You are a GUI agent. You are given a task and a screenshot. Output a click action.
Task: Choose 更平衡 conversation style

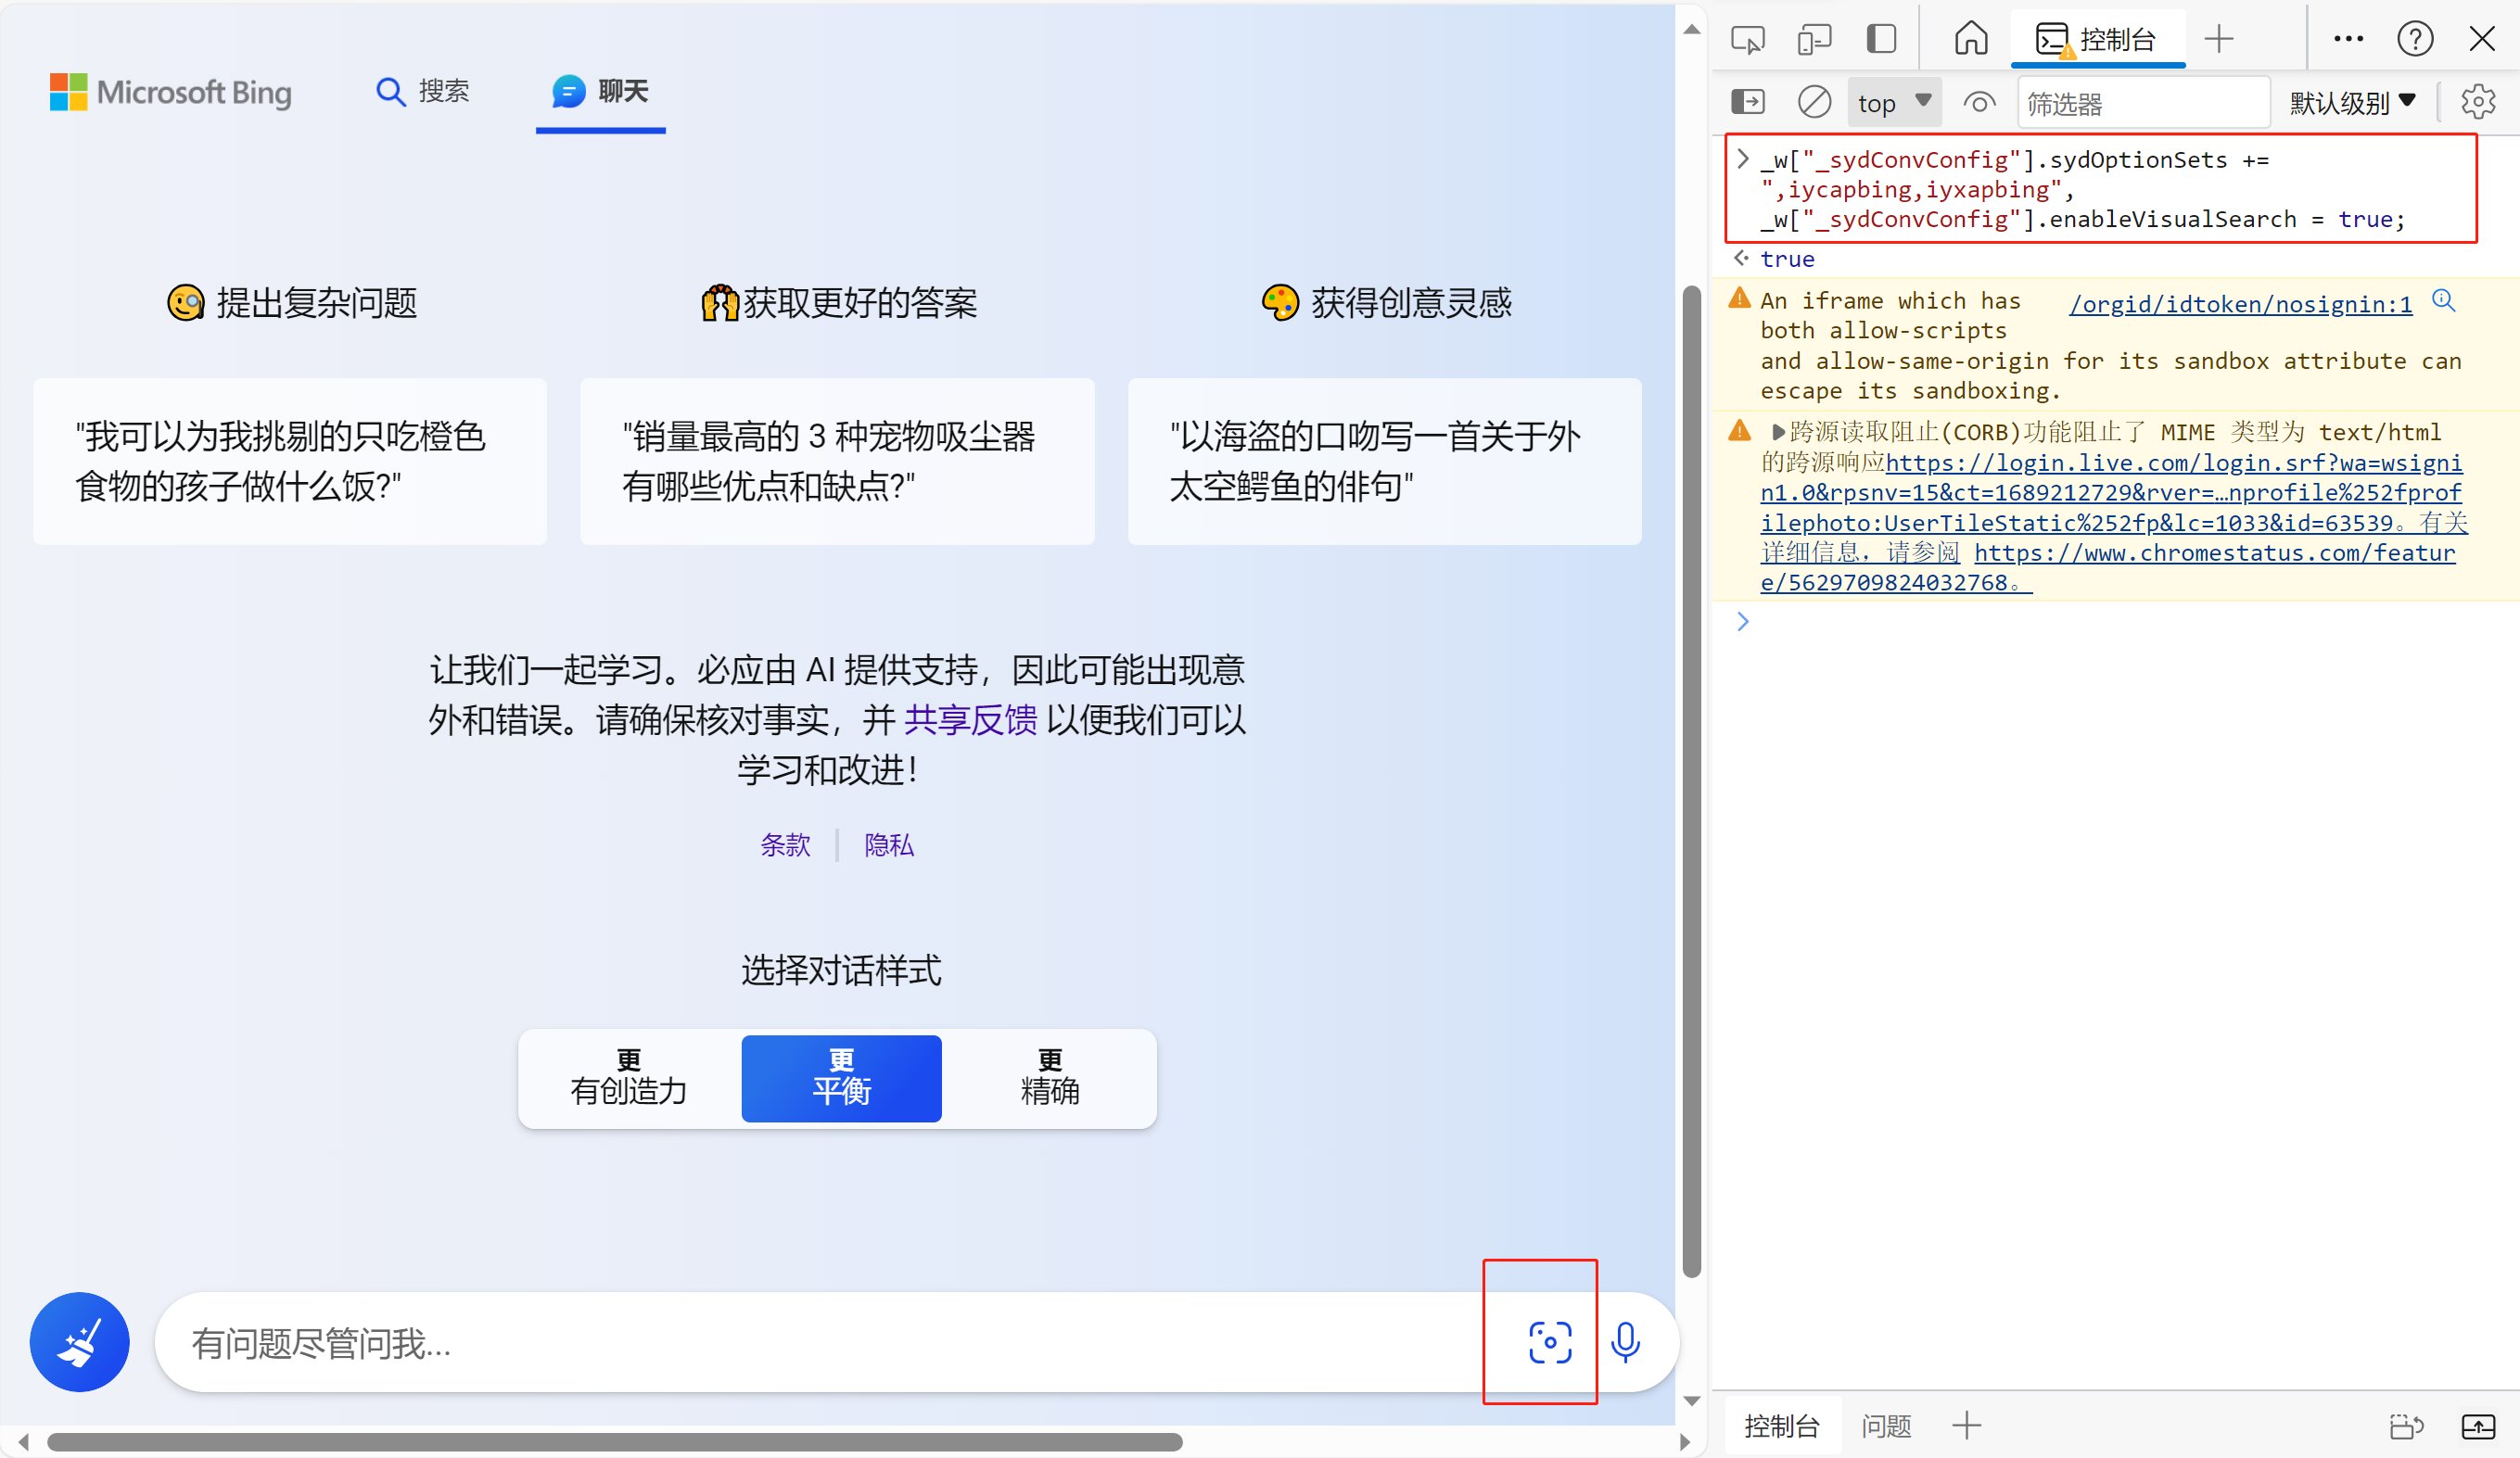(x=841, y=1078)
